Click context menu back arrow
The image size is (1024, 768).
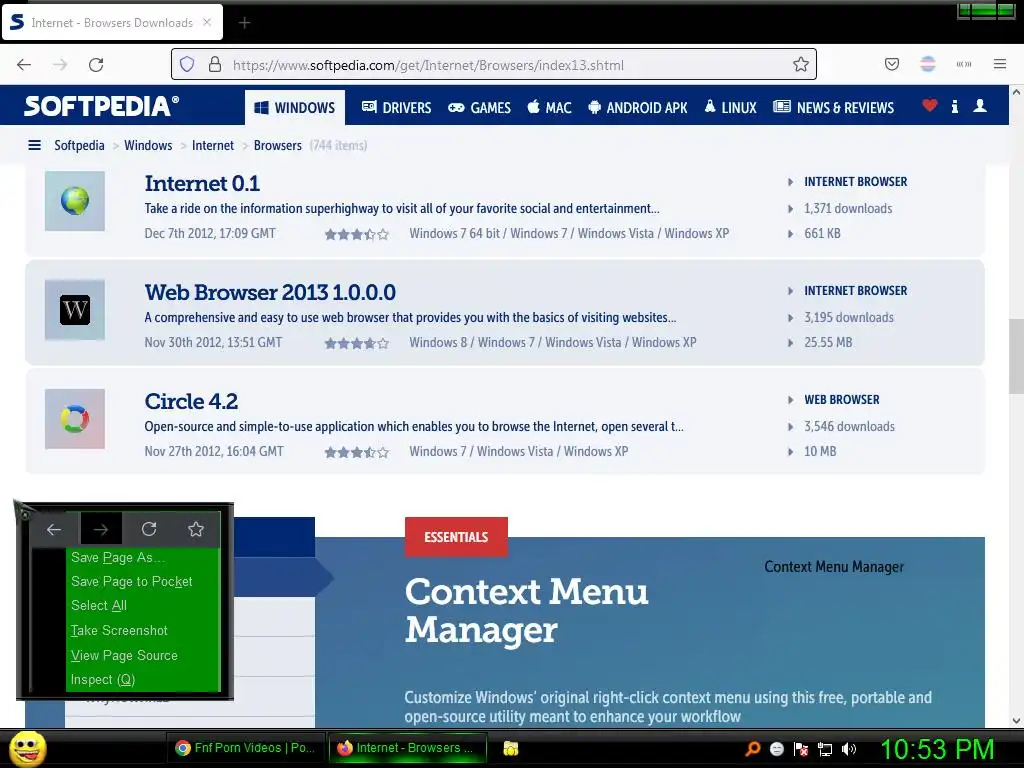54,529
